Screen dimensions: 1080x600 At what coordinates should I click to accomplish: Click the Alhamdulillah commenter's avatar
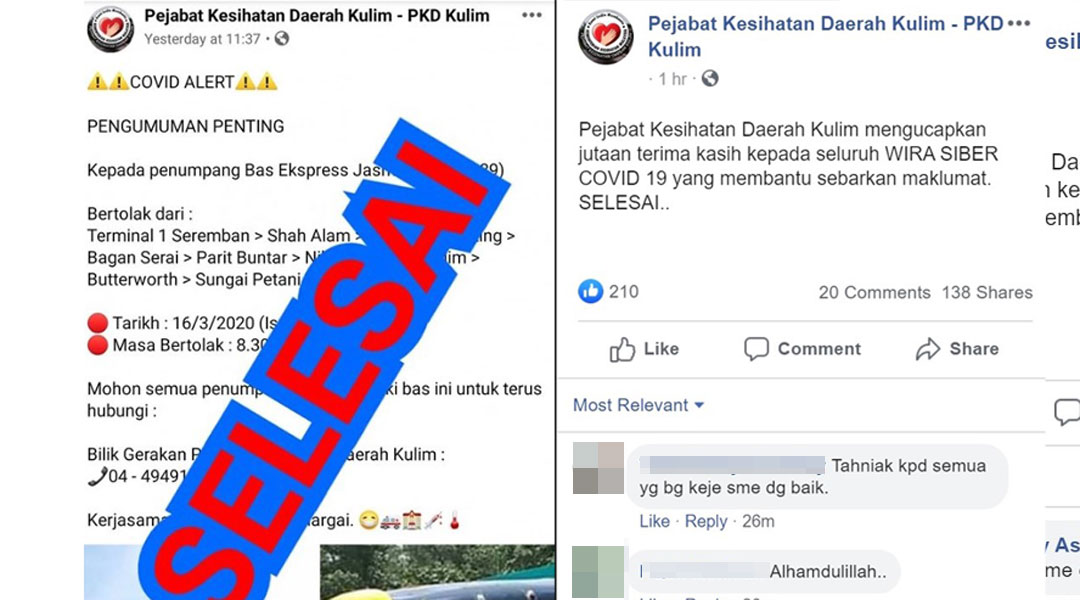point(599,572)
